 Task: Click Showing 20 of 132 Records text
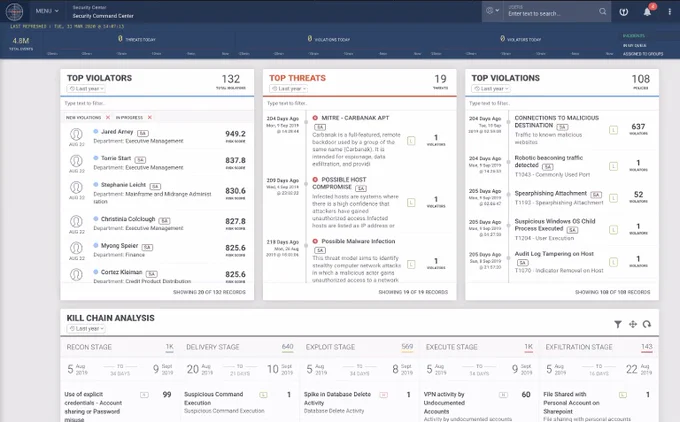tap(209, 292)
